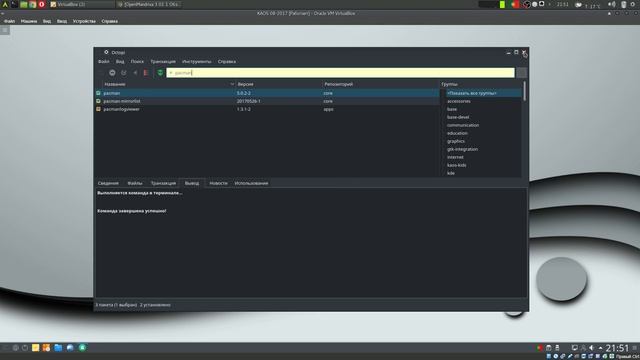Select the pacman-mirrorlist package row
The image size is (640, 360).
click(x=267, y=101)
